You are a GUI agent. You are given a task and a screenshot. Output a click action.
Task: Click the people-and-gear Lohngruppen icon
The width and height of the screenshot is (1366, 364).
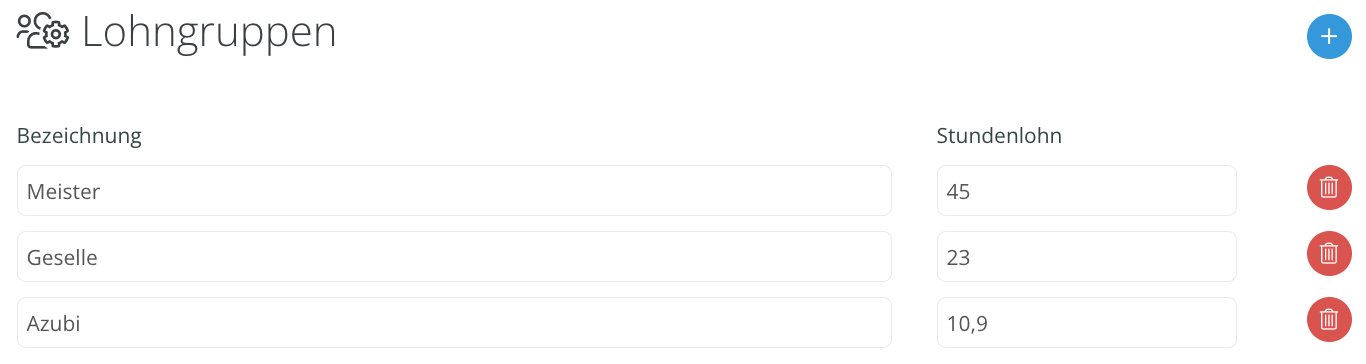pos(42,32)
